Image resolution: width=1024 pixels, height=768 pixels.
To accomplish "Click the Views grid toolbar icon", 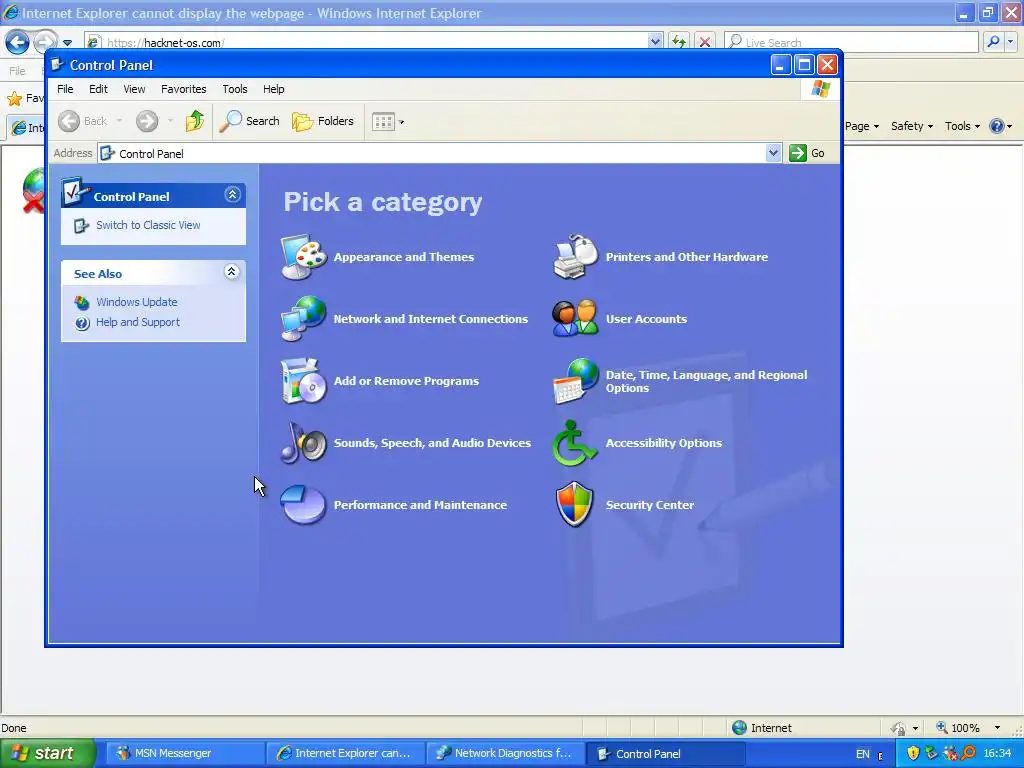I will (383, 121).
